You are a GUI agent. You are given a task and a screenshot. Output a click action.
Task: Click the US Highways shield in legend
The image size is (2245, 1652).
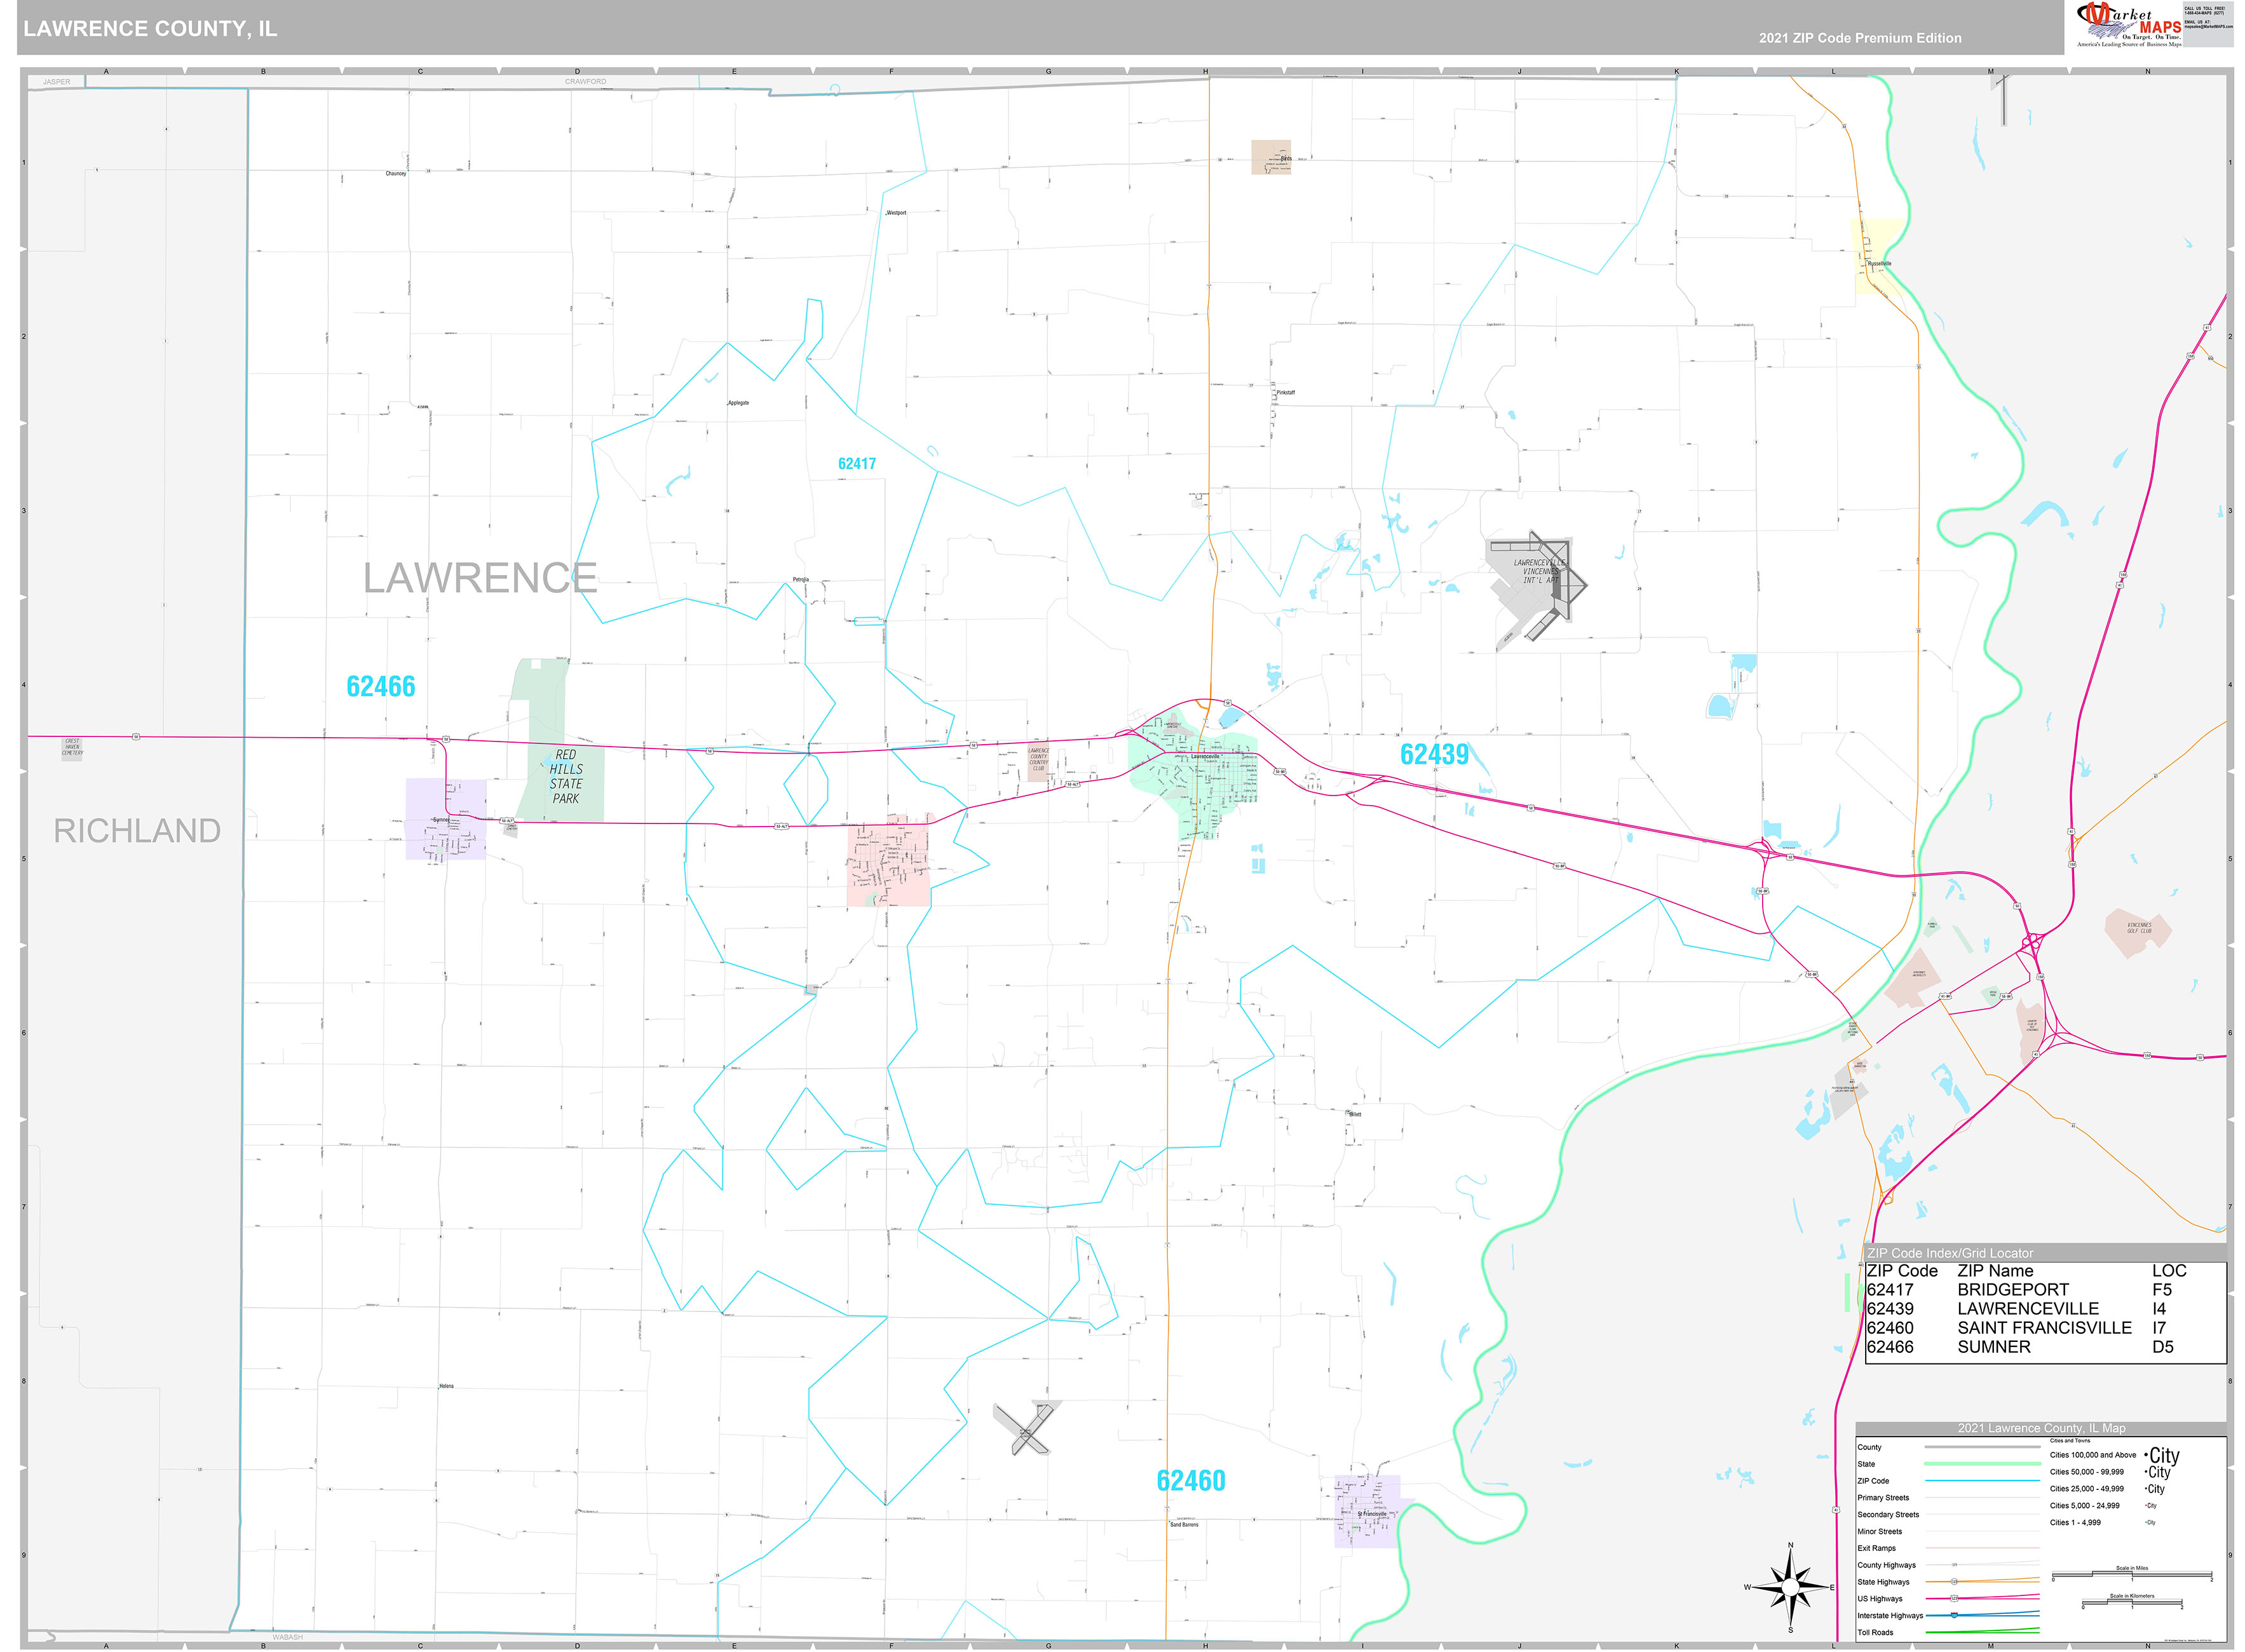pos(1955,1598)
